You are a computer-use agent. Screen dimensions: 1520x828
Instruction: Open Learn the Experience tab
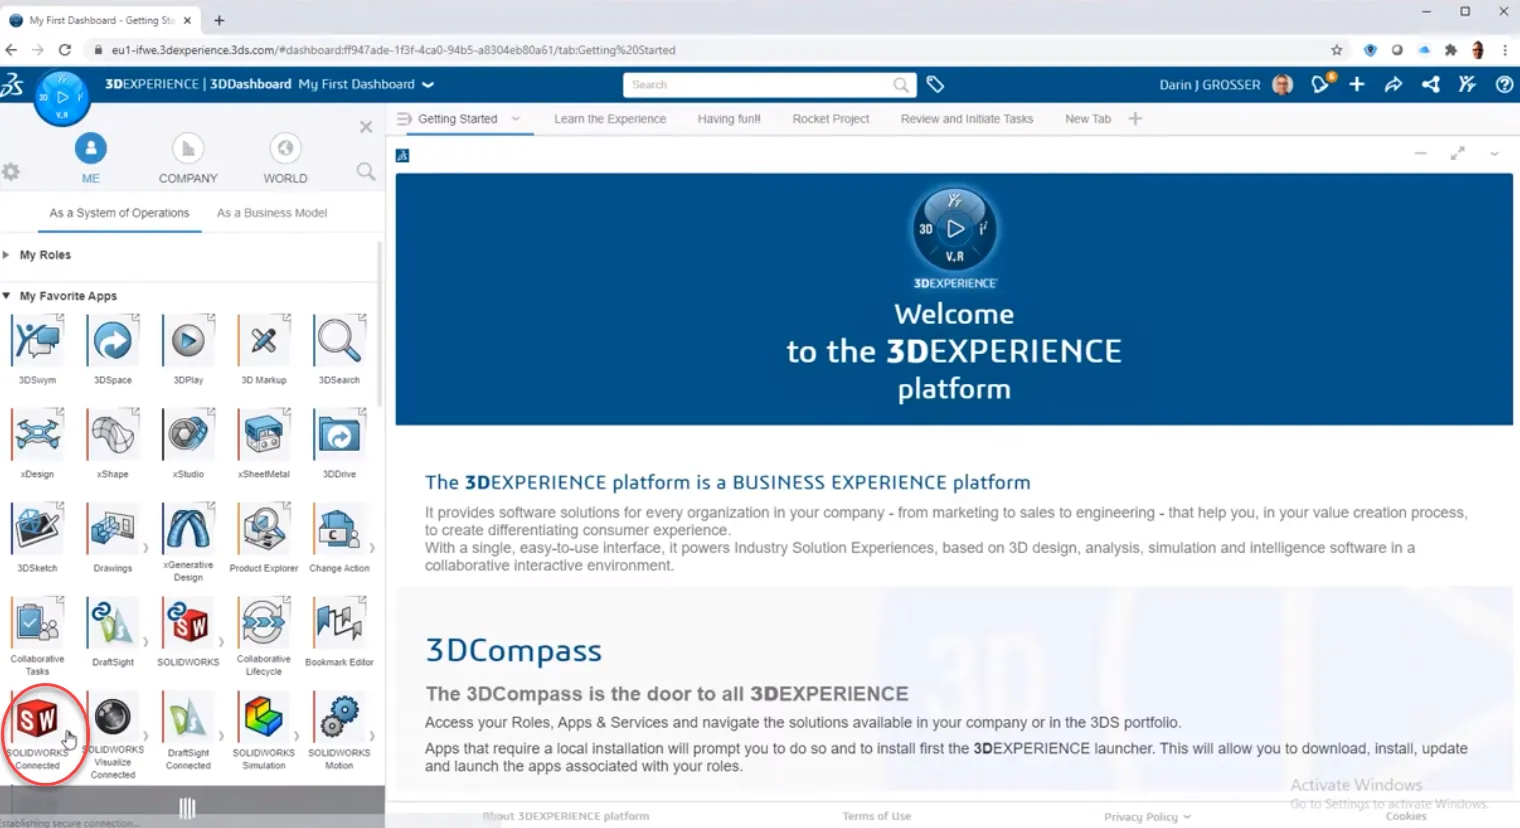610,119
